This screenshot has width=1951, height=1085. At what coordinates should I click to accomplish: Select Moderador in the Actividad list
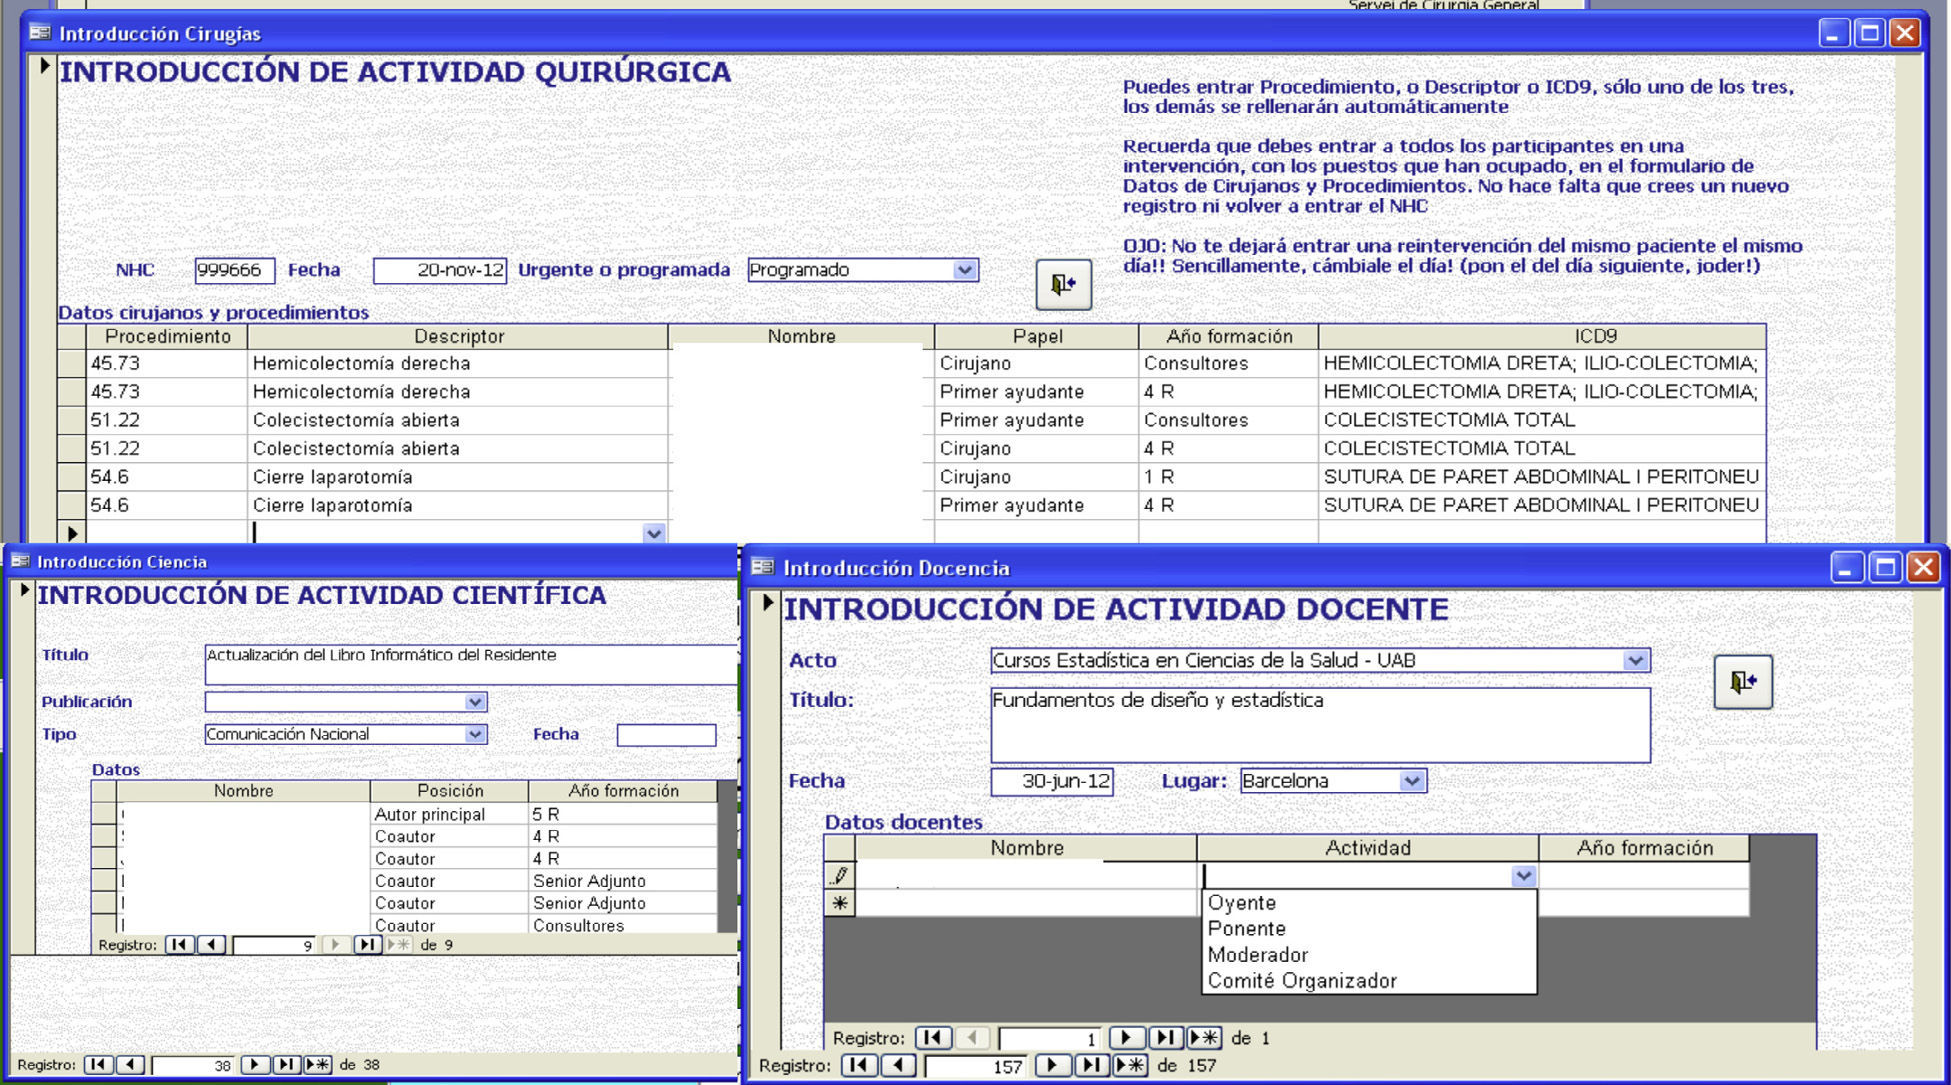pyautogui.click(x=1257, y=954)
